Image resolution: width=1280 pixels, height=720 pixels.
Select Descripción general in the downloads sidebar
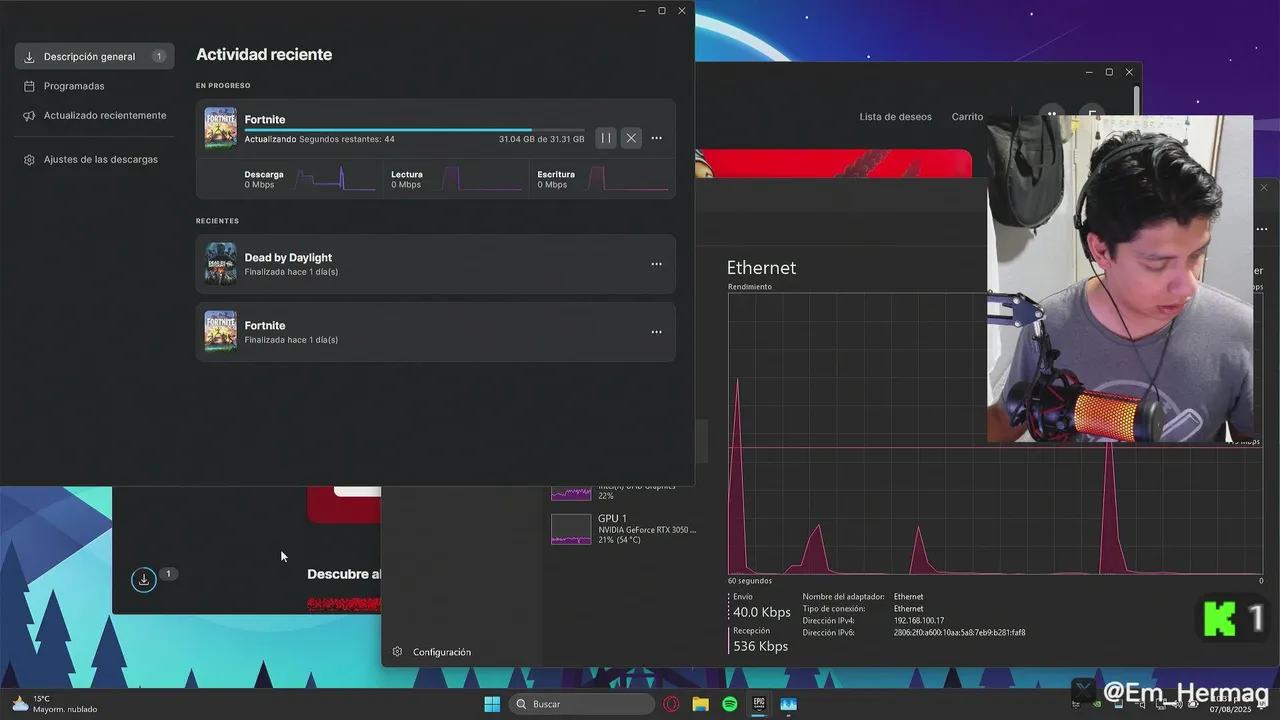pos(95,57)
